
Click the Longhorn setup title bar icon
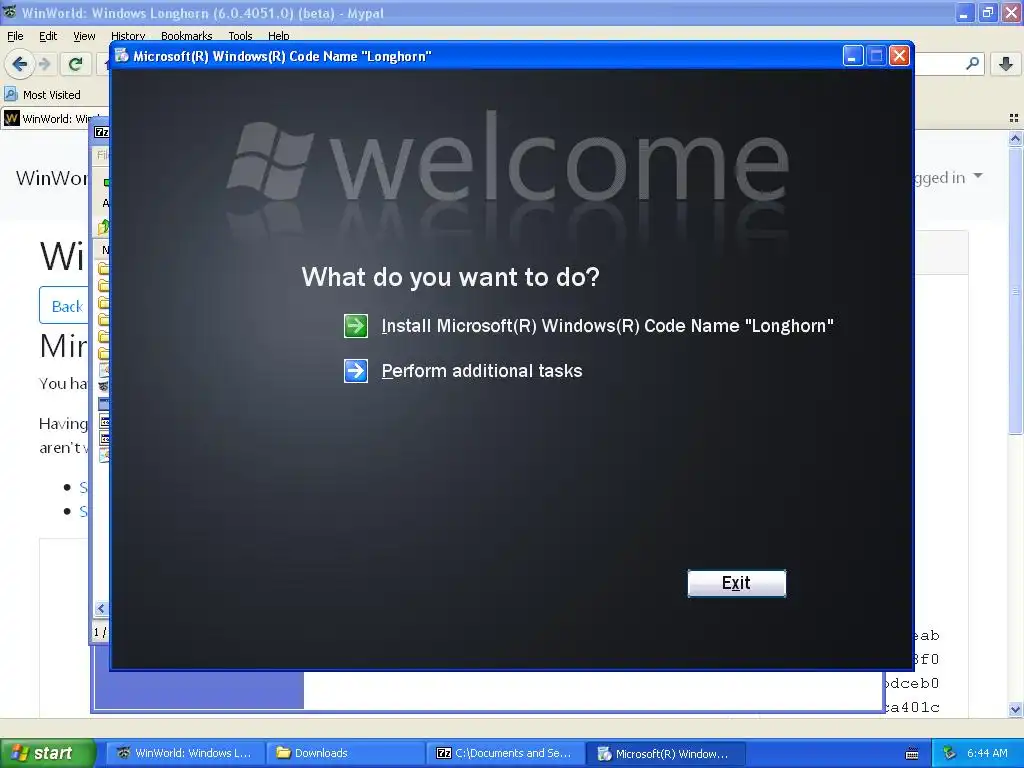pyautogui.click(x=122, y=56)
